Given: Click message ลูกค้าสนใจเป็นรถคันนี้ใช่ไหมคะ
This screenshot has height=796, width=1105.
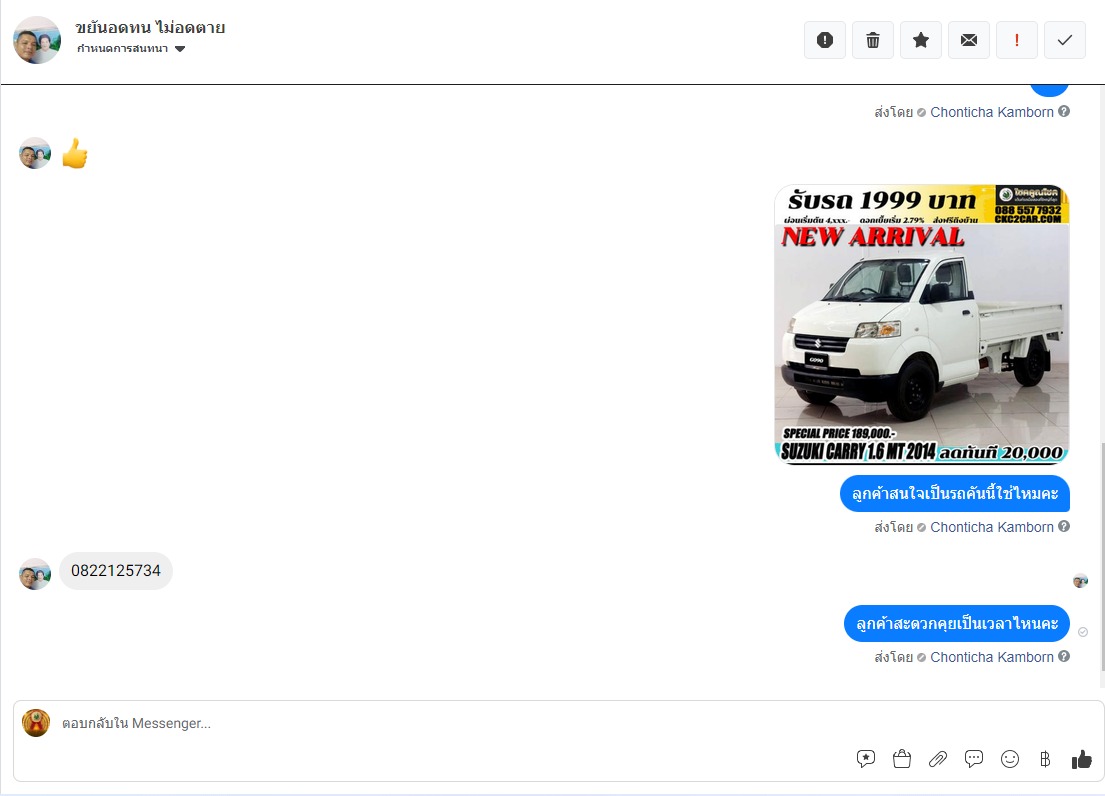Looking at the screenshot, I should (x=955, y=494).
